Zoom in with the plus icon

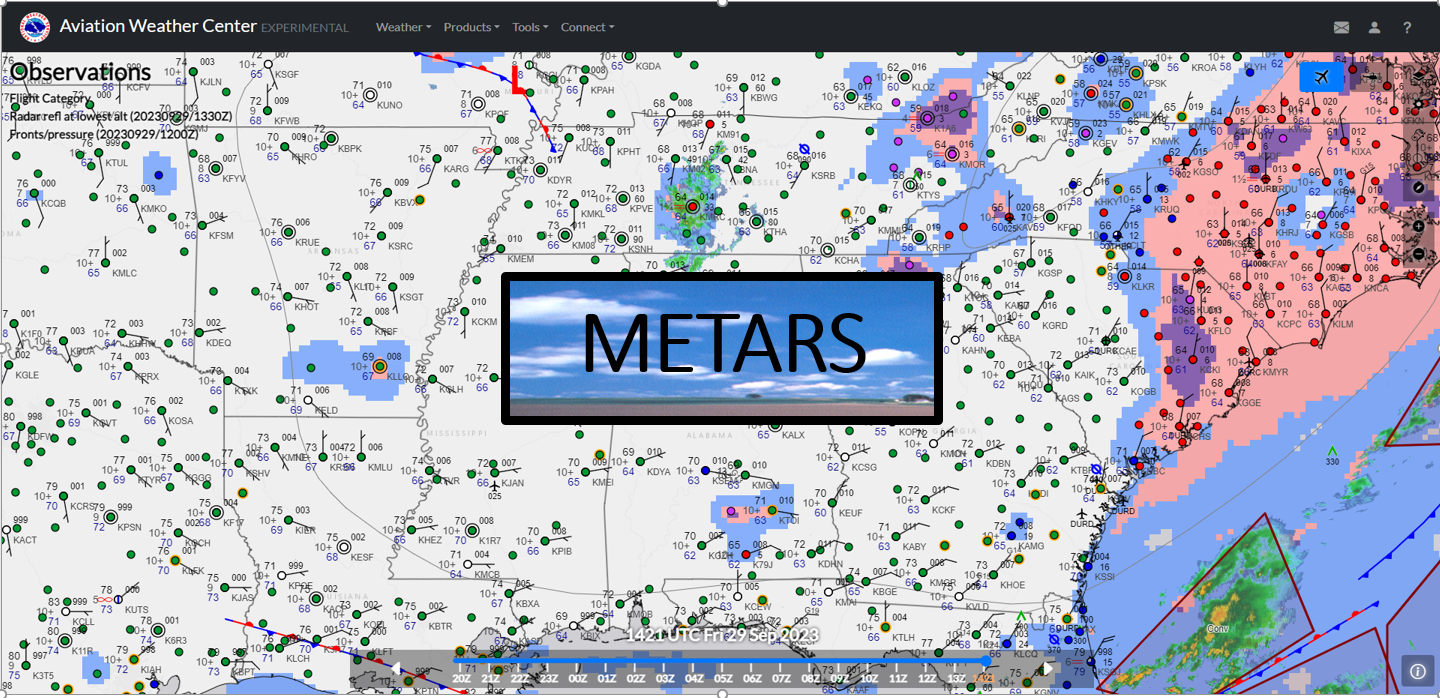tap(1419, 226)
